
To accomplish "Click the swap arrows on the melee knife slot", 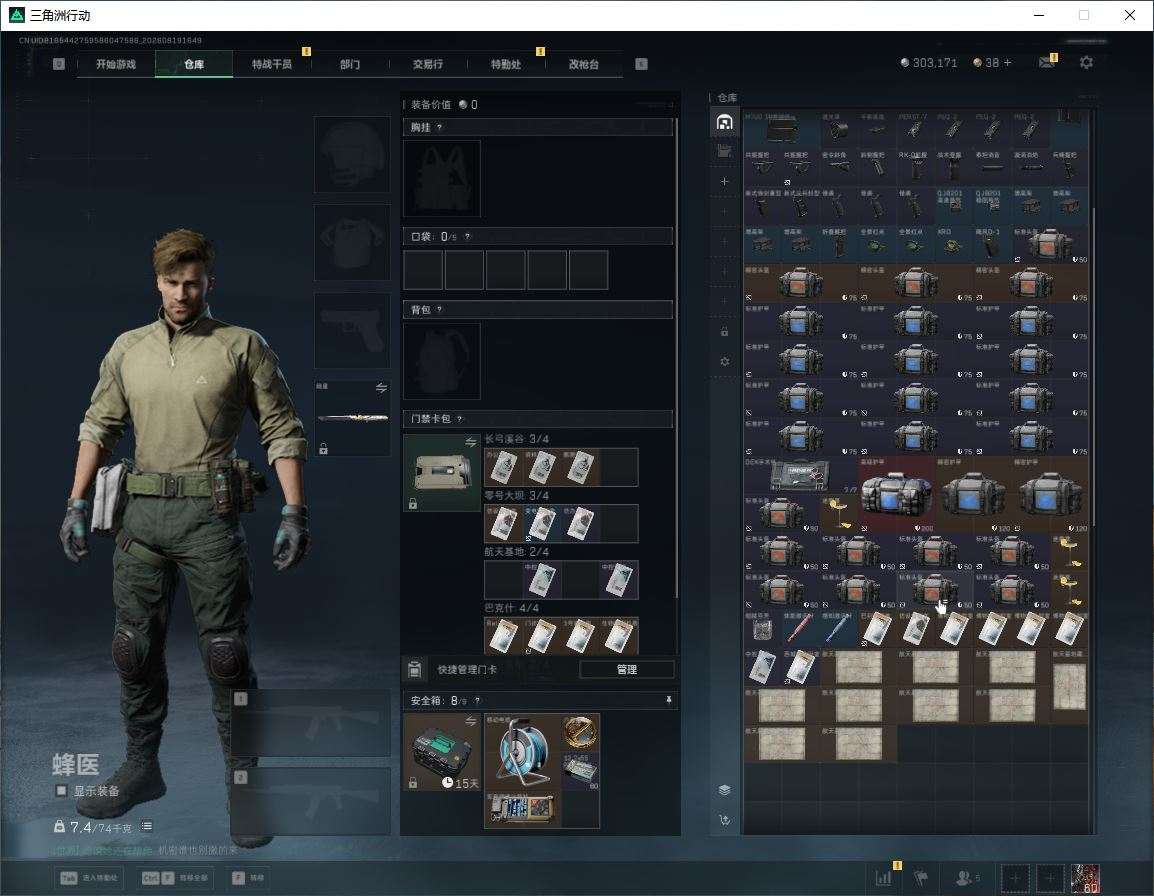I will 381,388.
